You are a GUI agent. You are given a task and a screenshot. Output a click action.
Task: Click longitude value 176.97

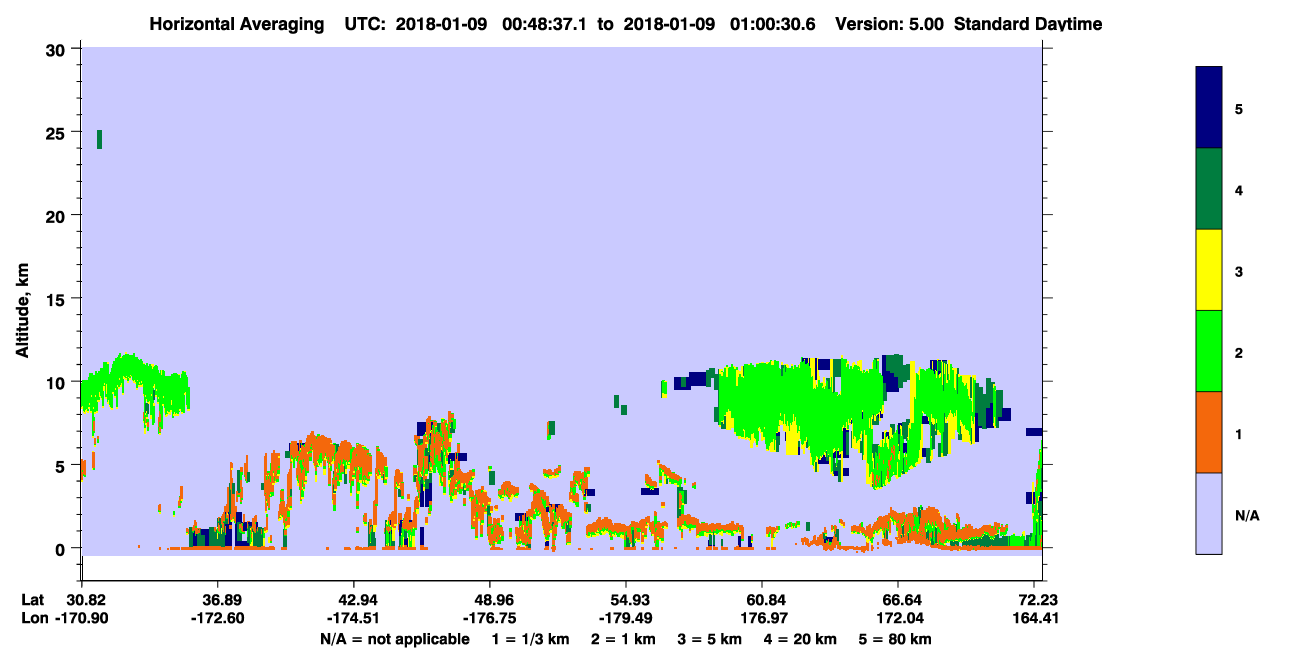pos(762,618)
